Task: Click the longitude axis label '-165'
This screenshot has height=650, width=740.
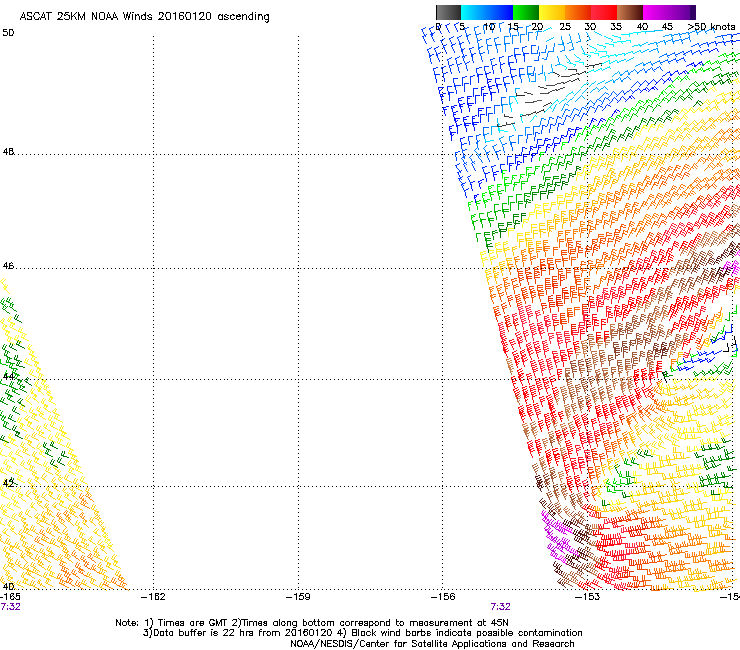Action: [10, 597]
